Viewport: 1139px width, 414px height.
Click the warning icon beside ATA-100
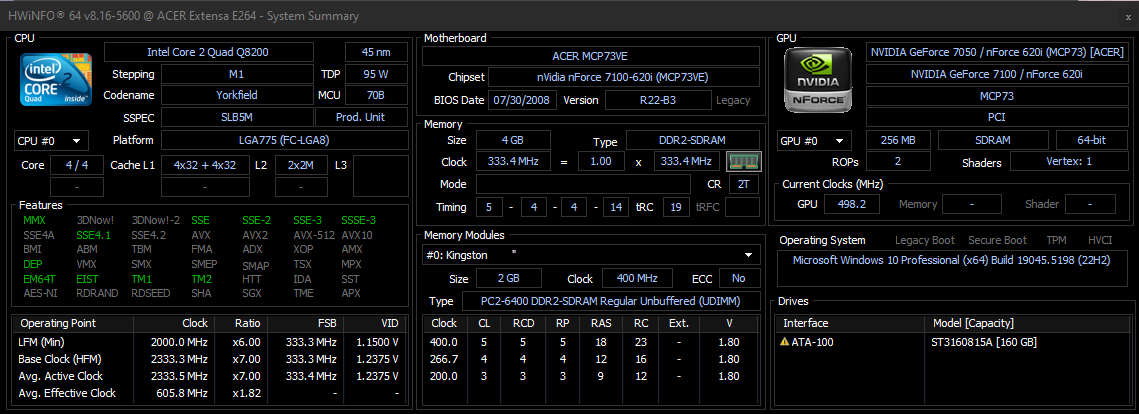(784, 342)
